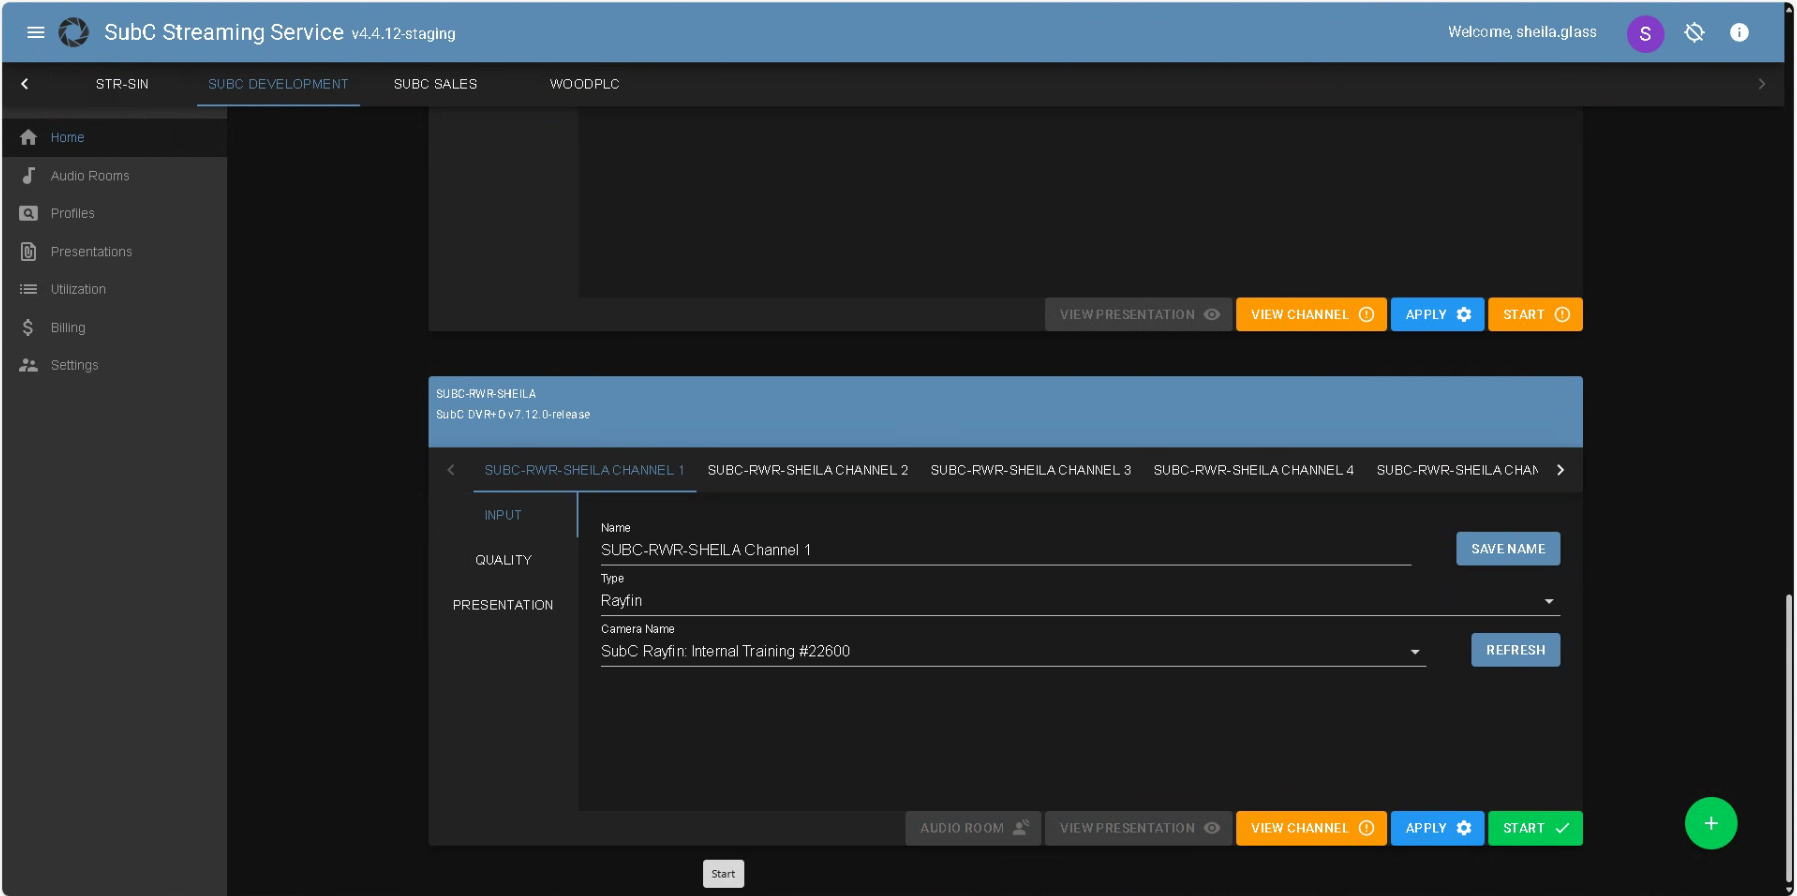Open the hamburger navigation menu
This screenshot has height=896, width=1797.
[36, 32]
